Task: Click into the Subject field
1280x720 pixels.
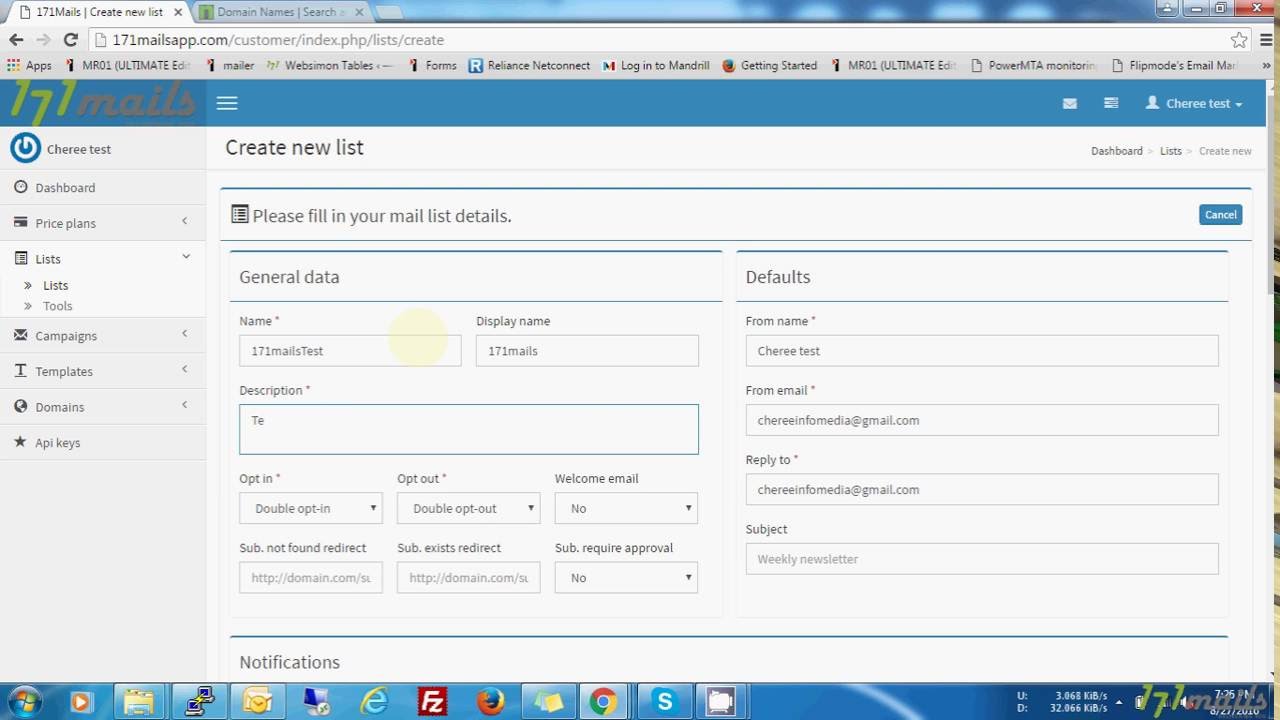Action: pyautogui.click(x=982, y=558)
